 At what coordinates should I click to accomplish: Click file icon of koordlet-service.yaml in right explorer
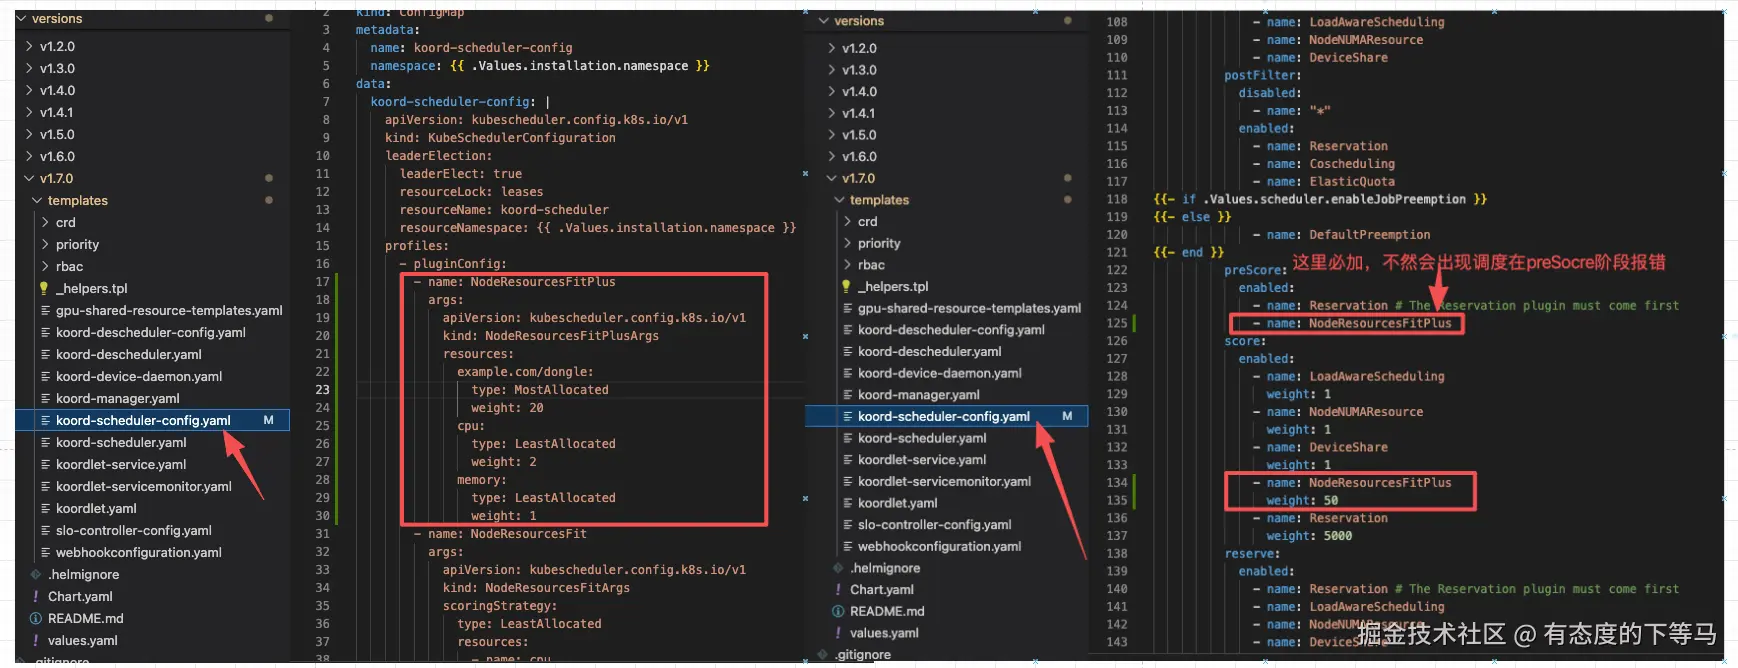point(848,459)
